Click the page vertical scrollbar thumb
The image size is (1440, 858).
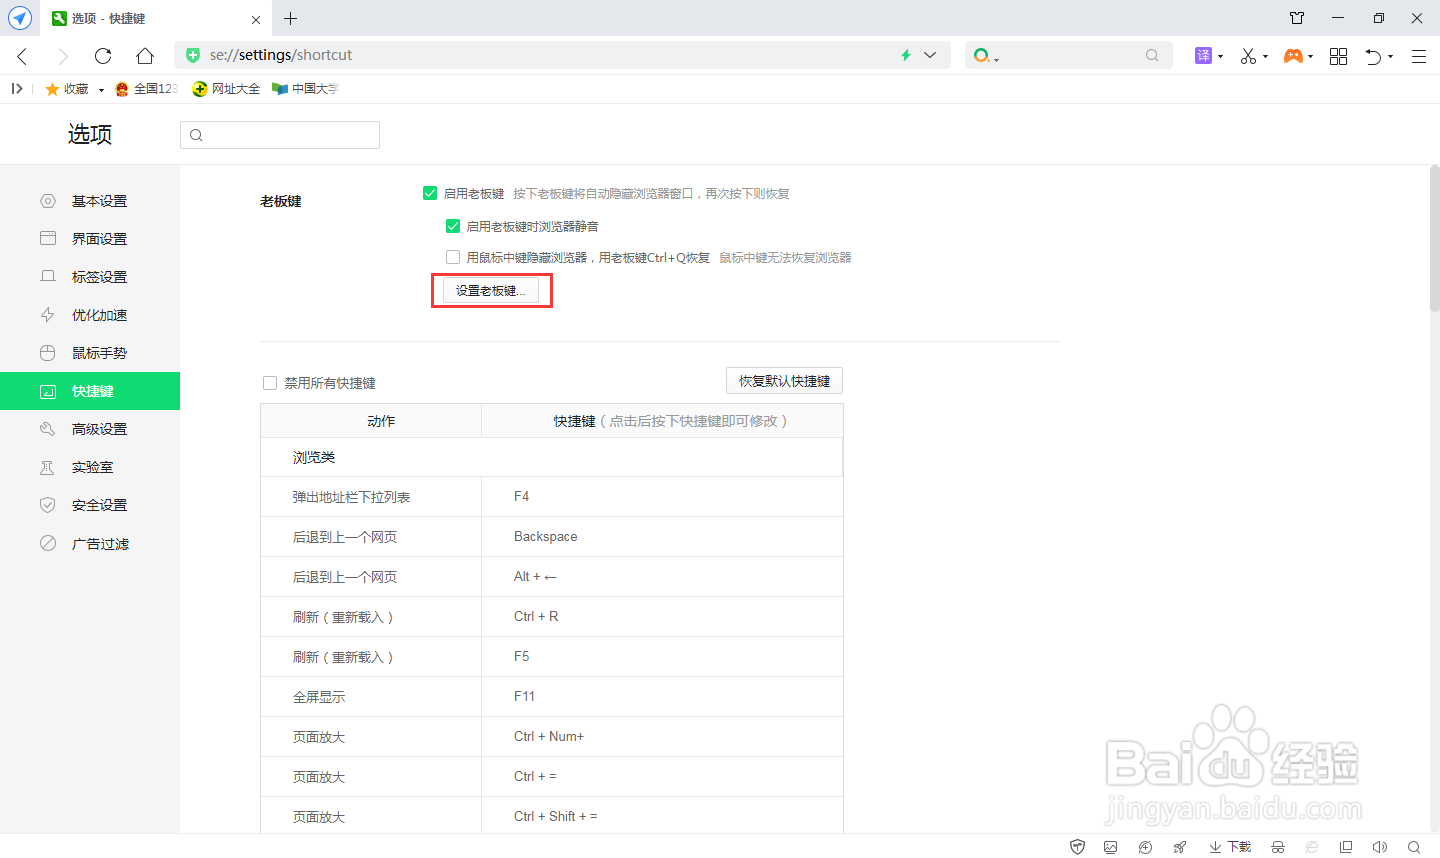pos(1434,238)
